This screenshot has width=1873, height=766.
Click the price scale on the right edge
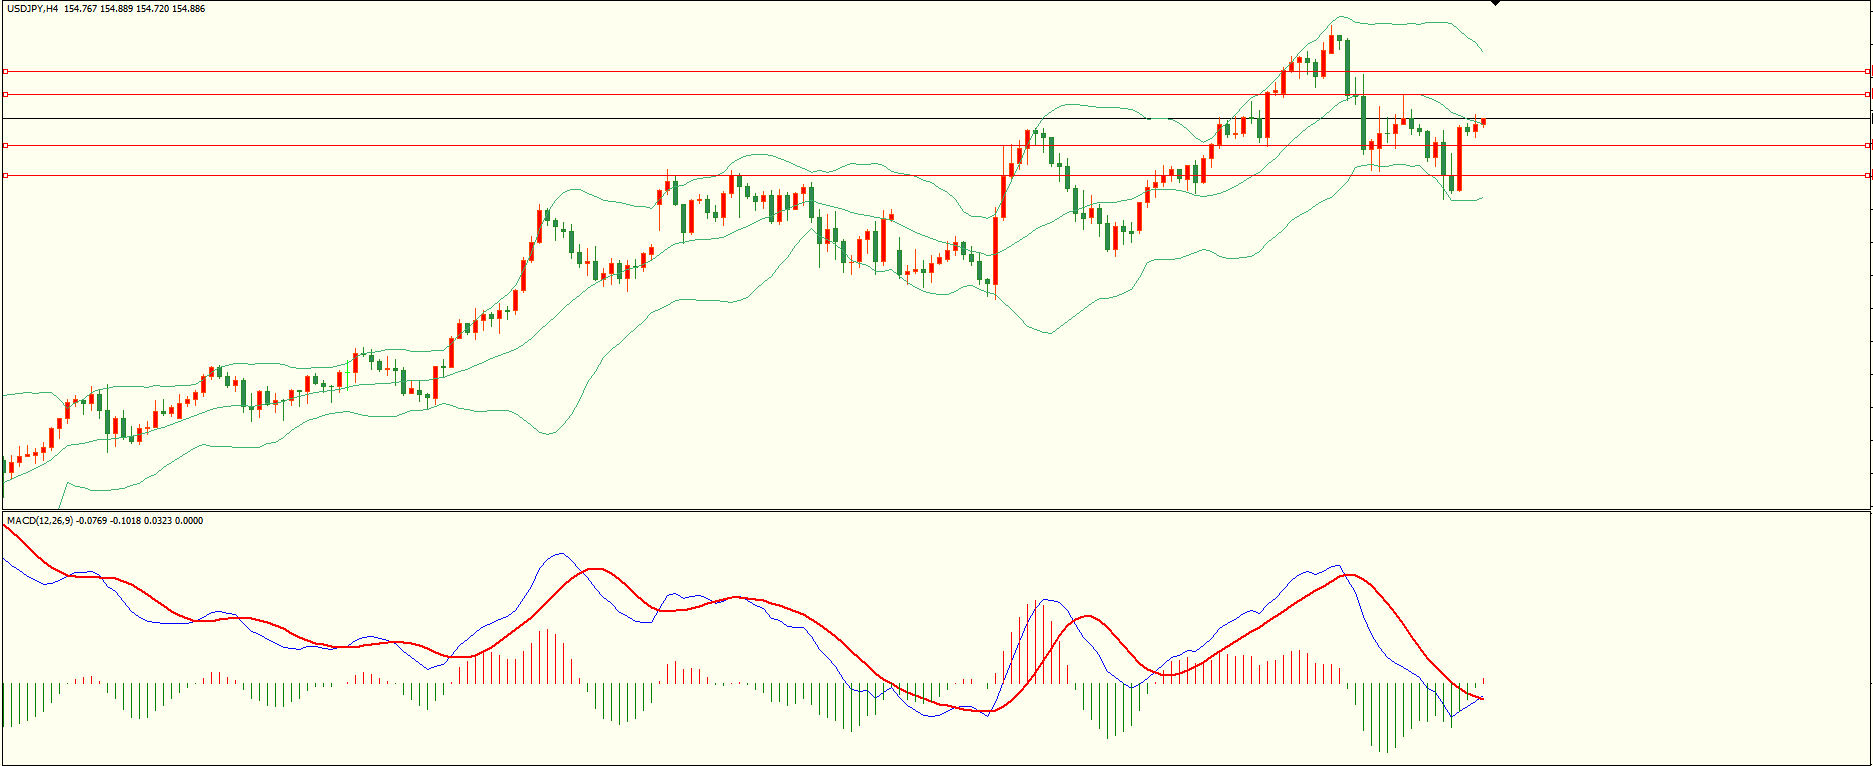[x=1871, y=300]
